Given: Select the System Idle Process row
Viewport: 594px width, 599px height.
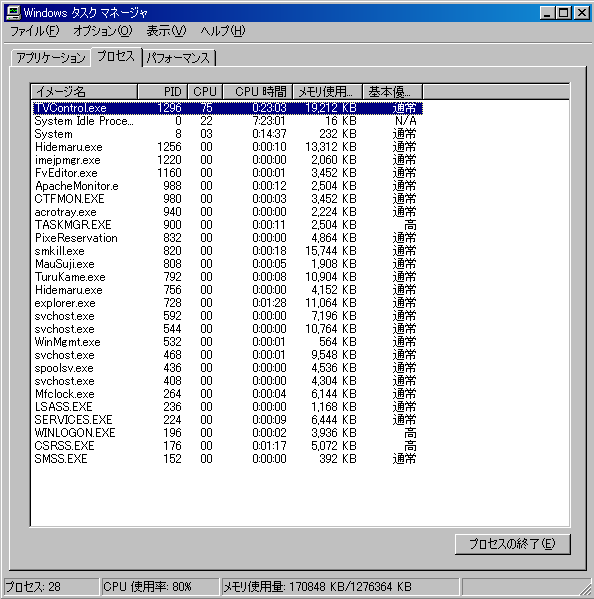Looking at the screenshot, I should (228, 121).
